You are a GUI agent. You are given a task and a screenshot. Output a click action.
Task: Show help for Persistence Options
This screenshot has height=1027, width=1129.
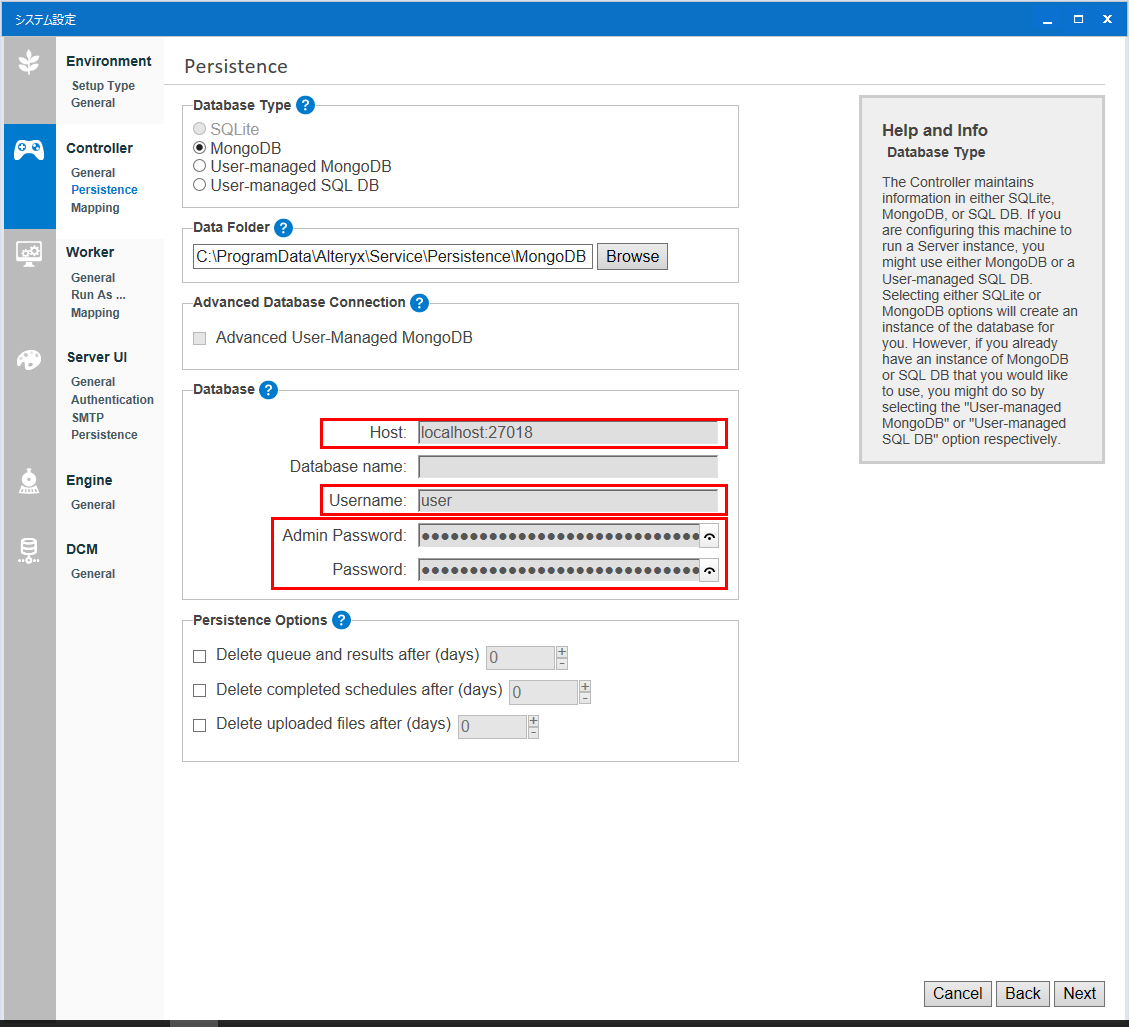(x=342, y=620)
